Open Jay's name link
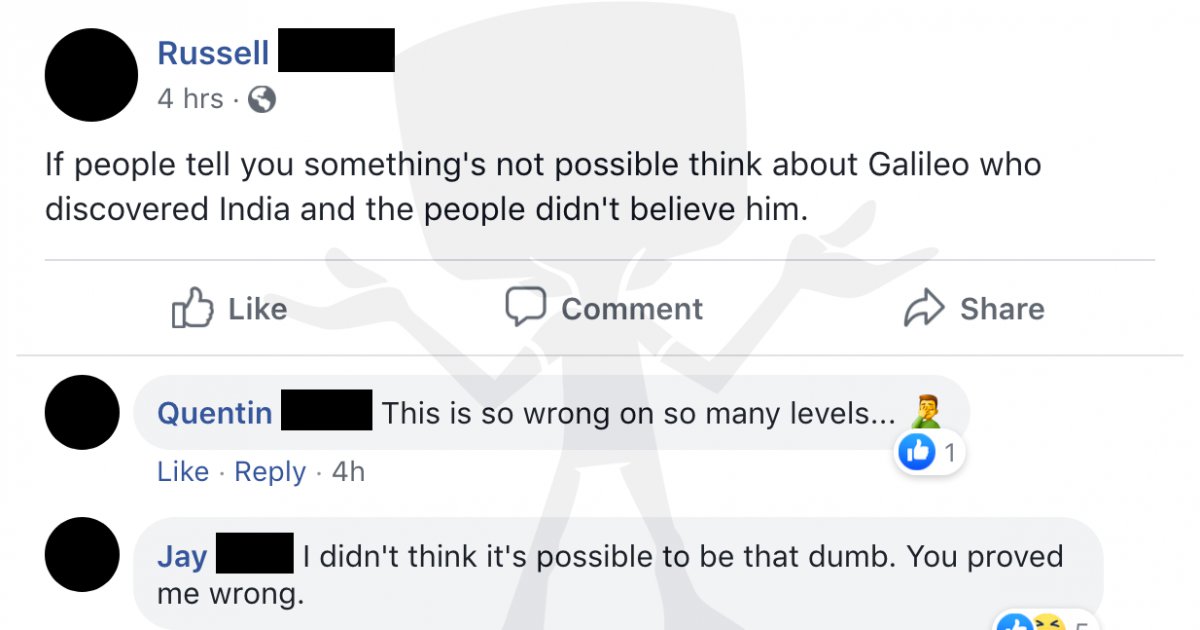Viewport: 1200px width, 630px height. pos(182,556)
